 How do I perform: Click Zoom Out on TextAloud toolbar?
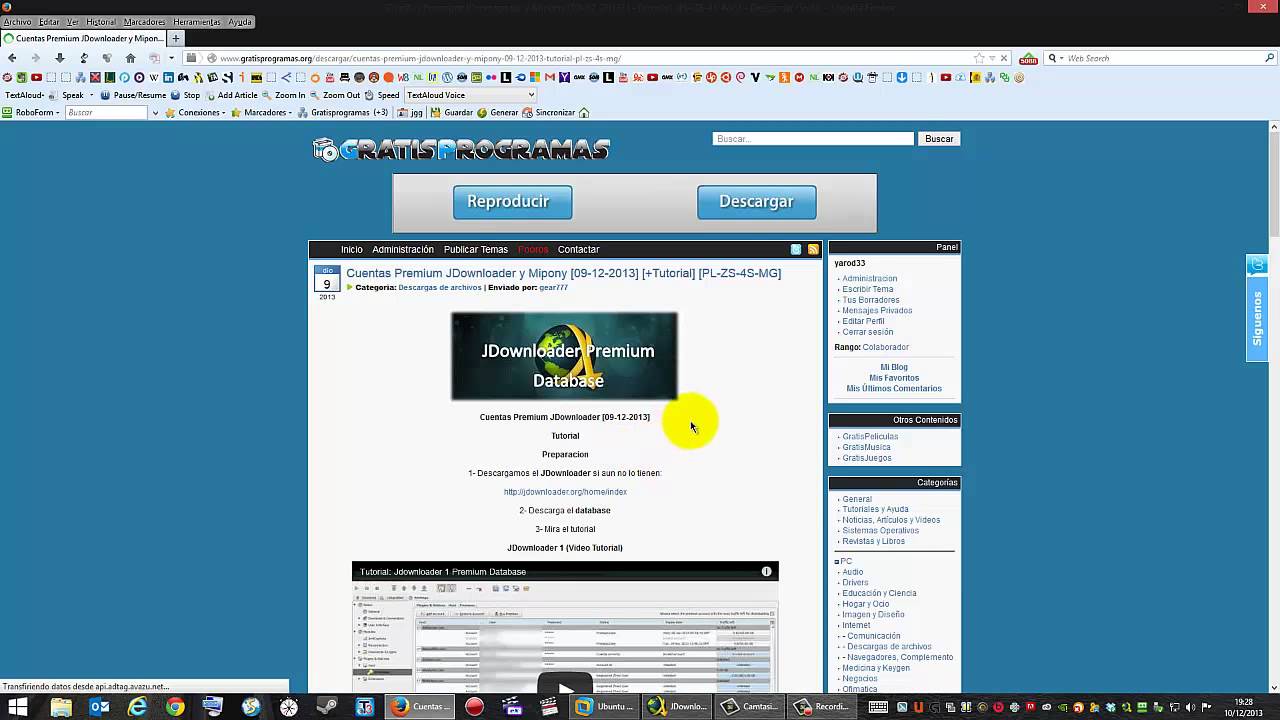pos(335,95)
